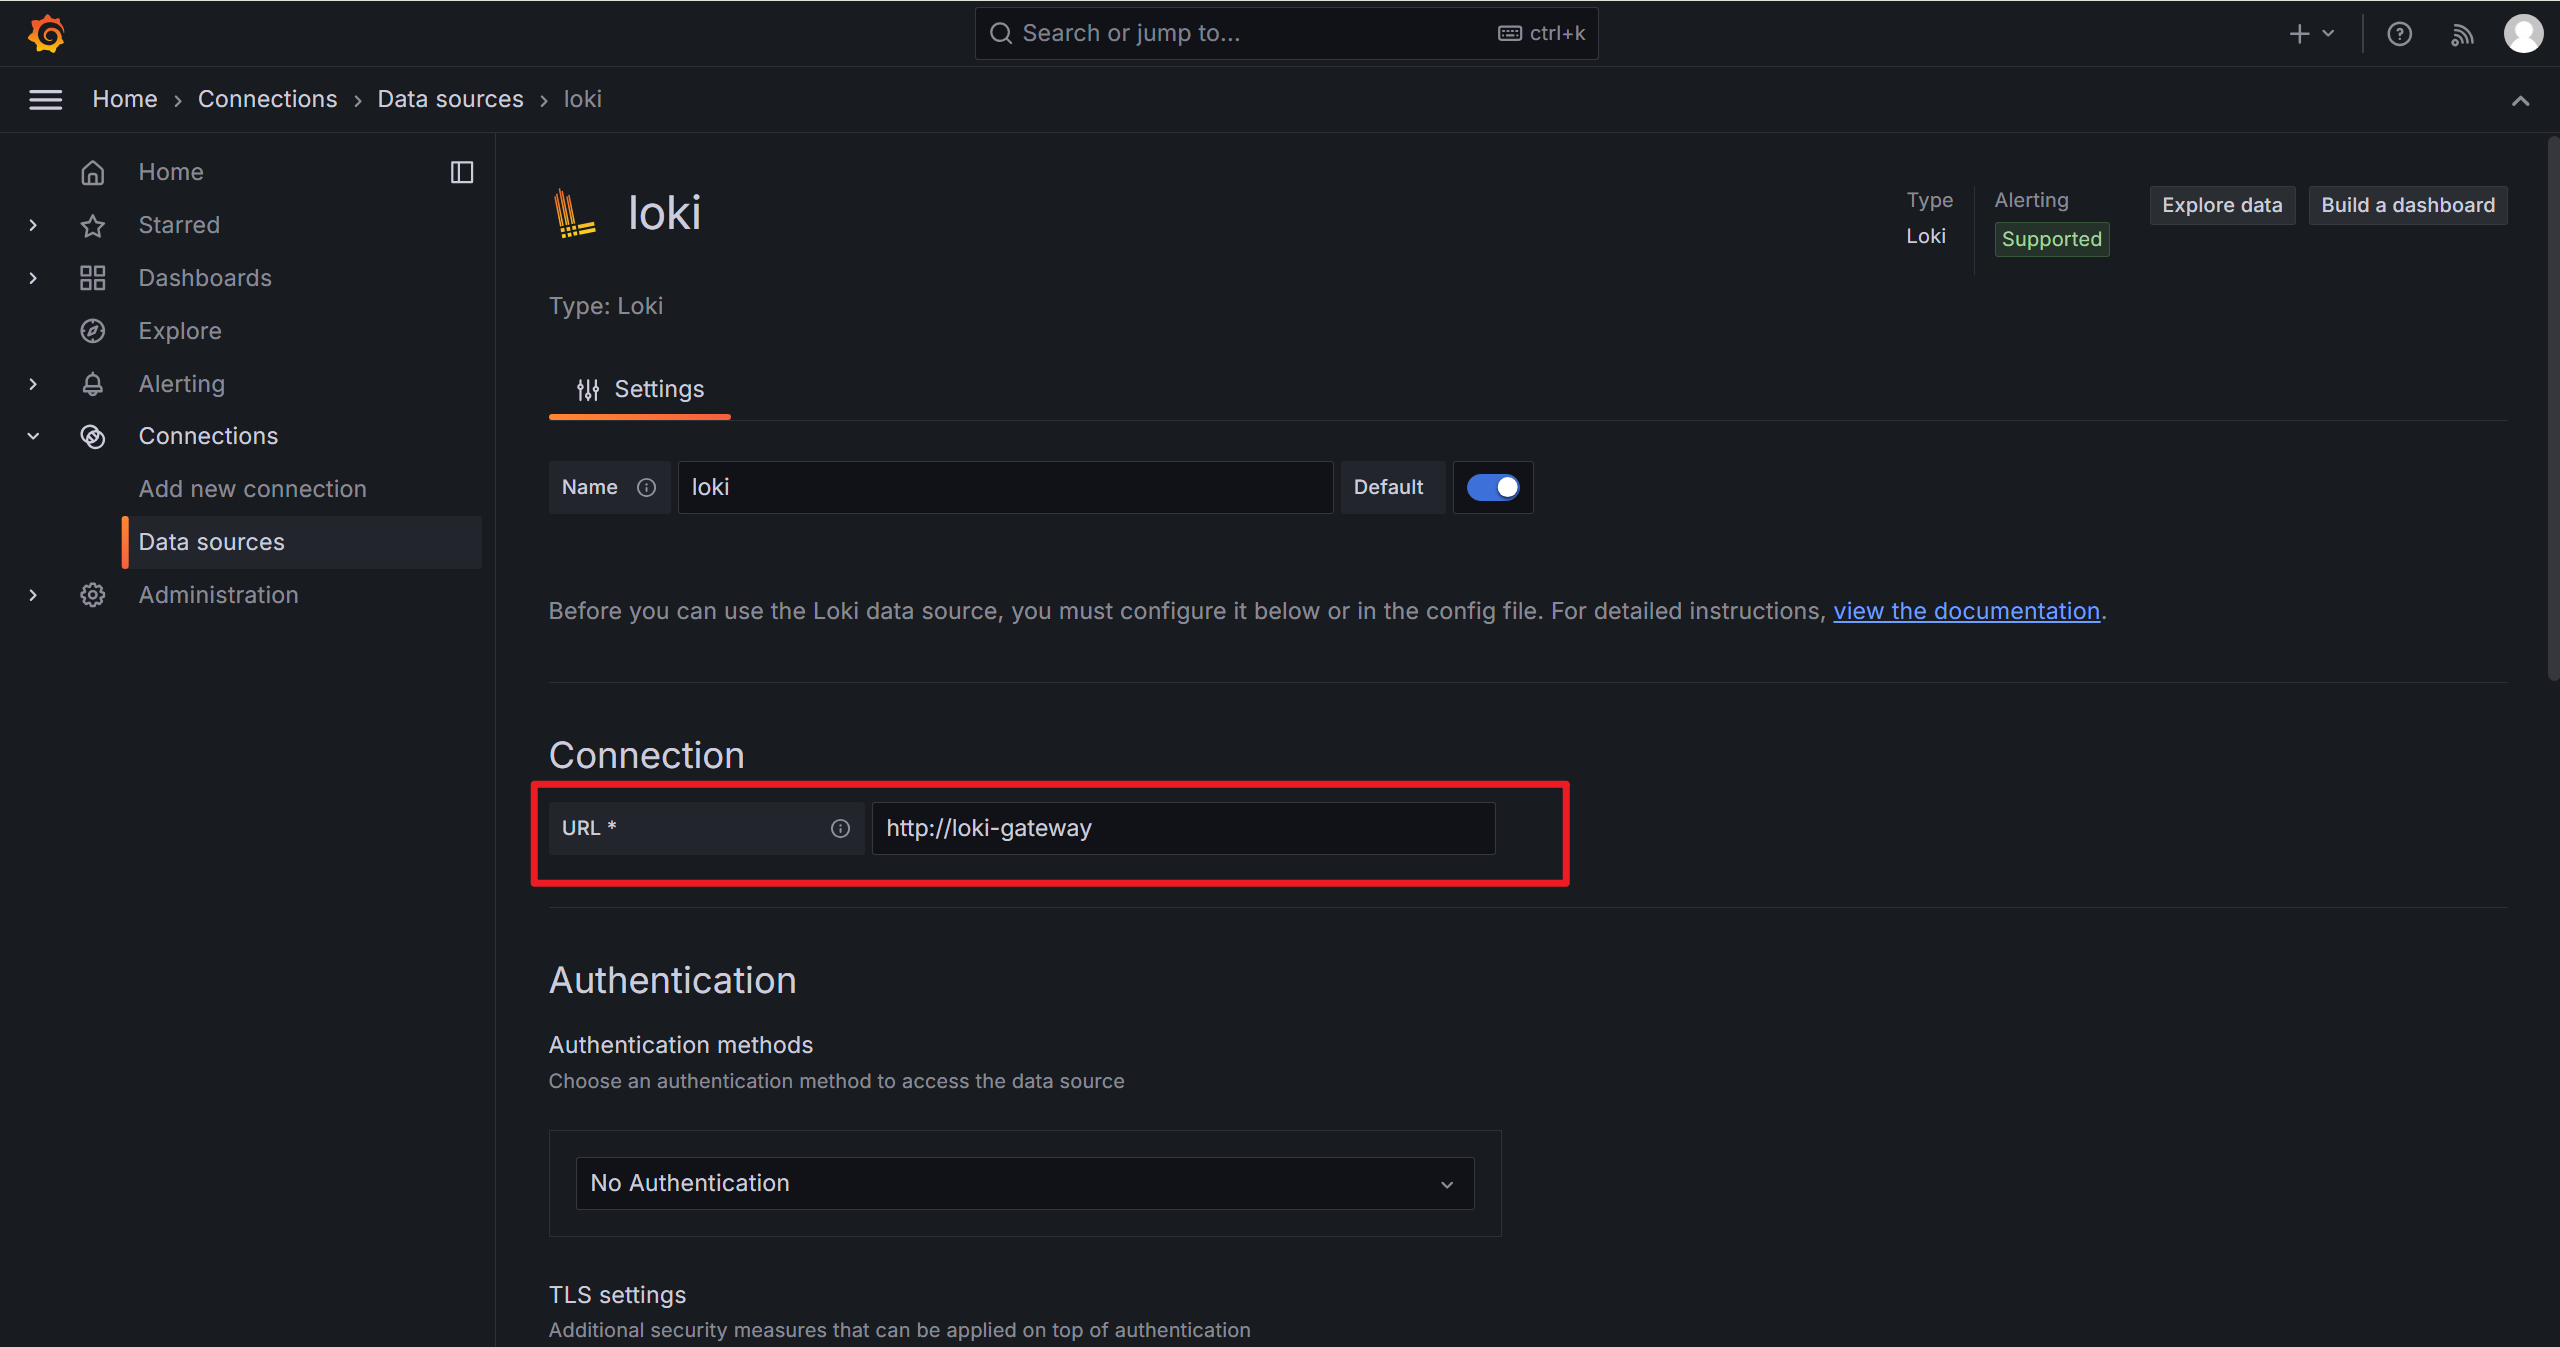Open Home in the sidebar

171,172
